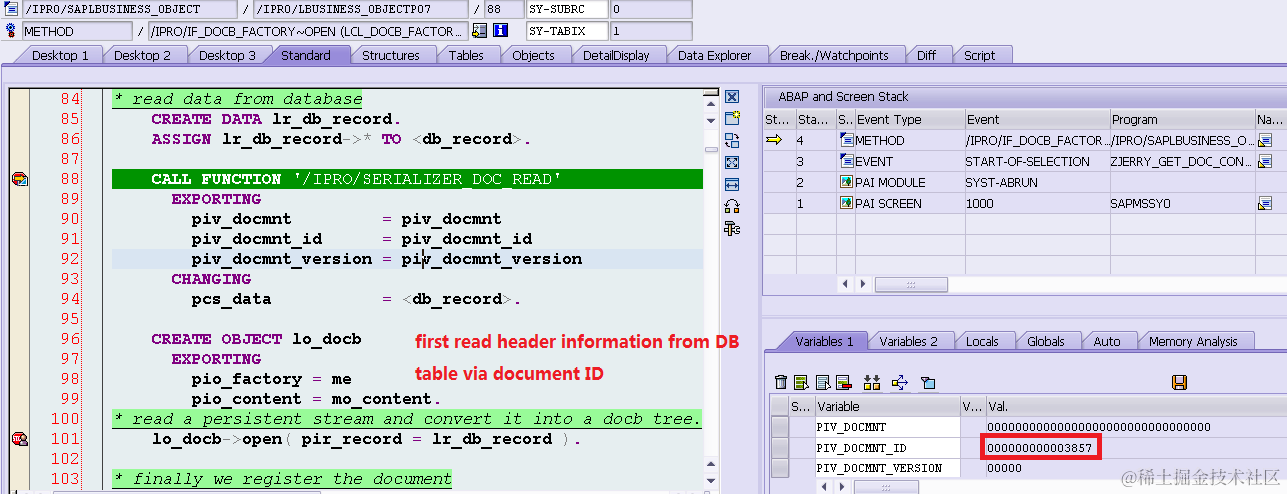1287x494 pixels.
Task: Click the stack table horizontal scroll left arrow
Action: coord(846,284)
